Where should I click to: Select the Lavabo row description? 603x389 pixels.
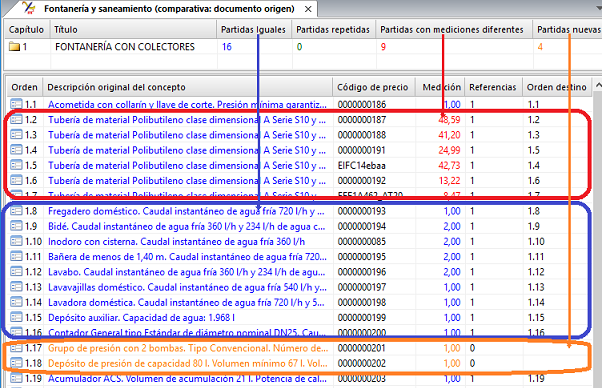click(187, 272)
